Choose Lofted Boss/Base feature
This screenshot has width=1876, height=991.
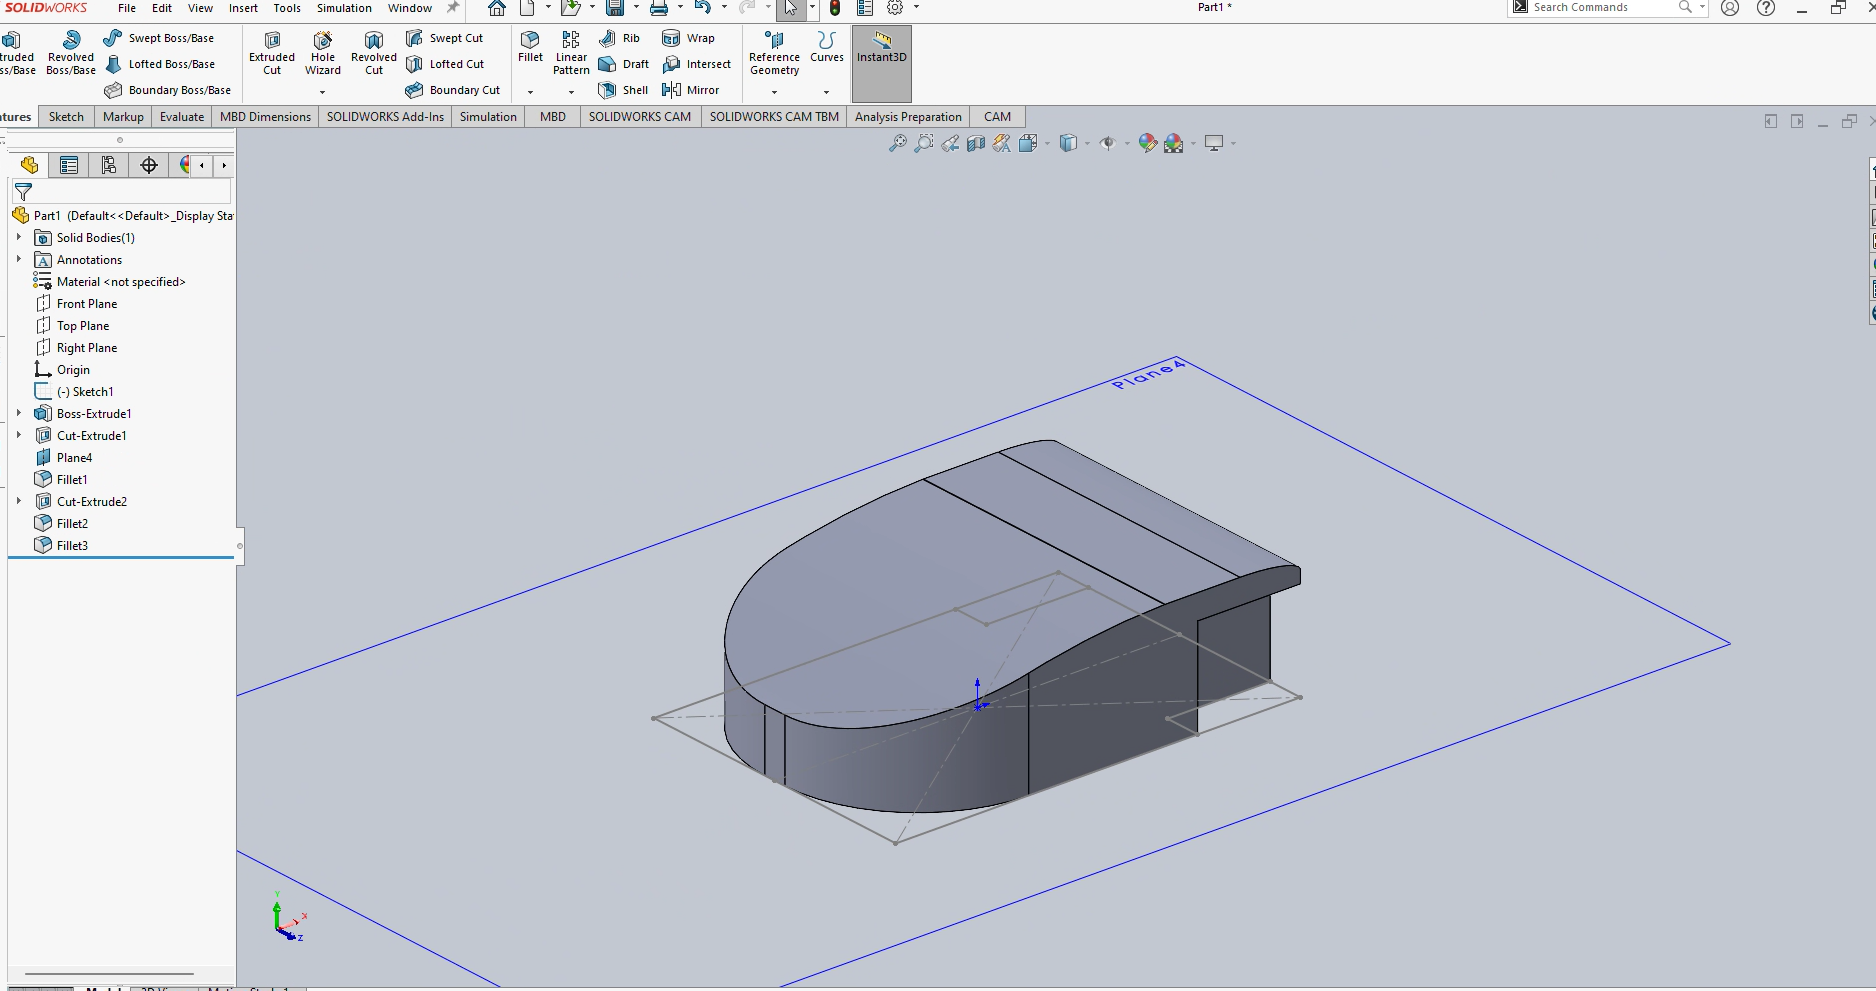point(160,64)
